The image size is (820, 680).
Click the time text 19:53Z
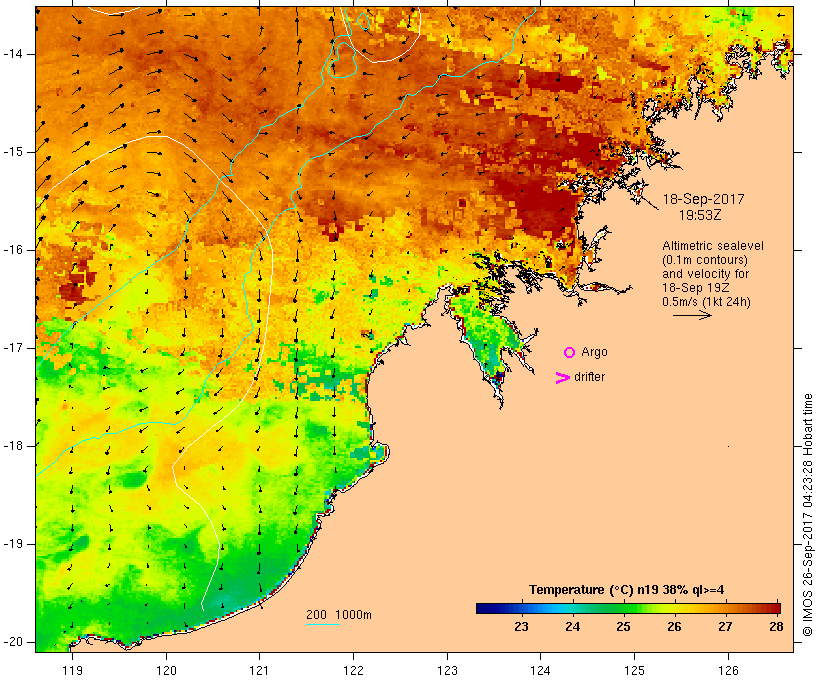(700, 215)
